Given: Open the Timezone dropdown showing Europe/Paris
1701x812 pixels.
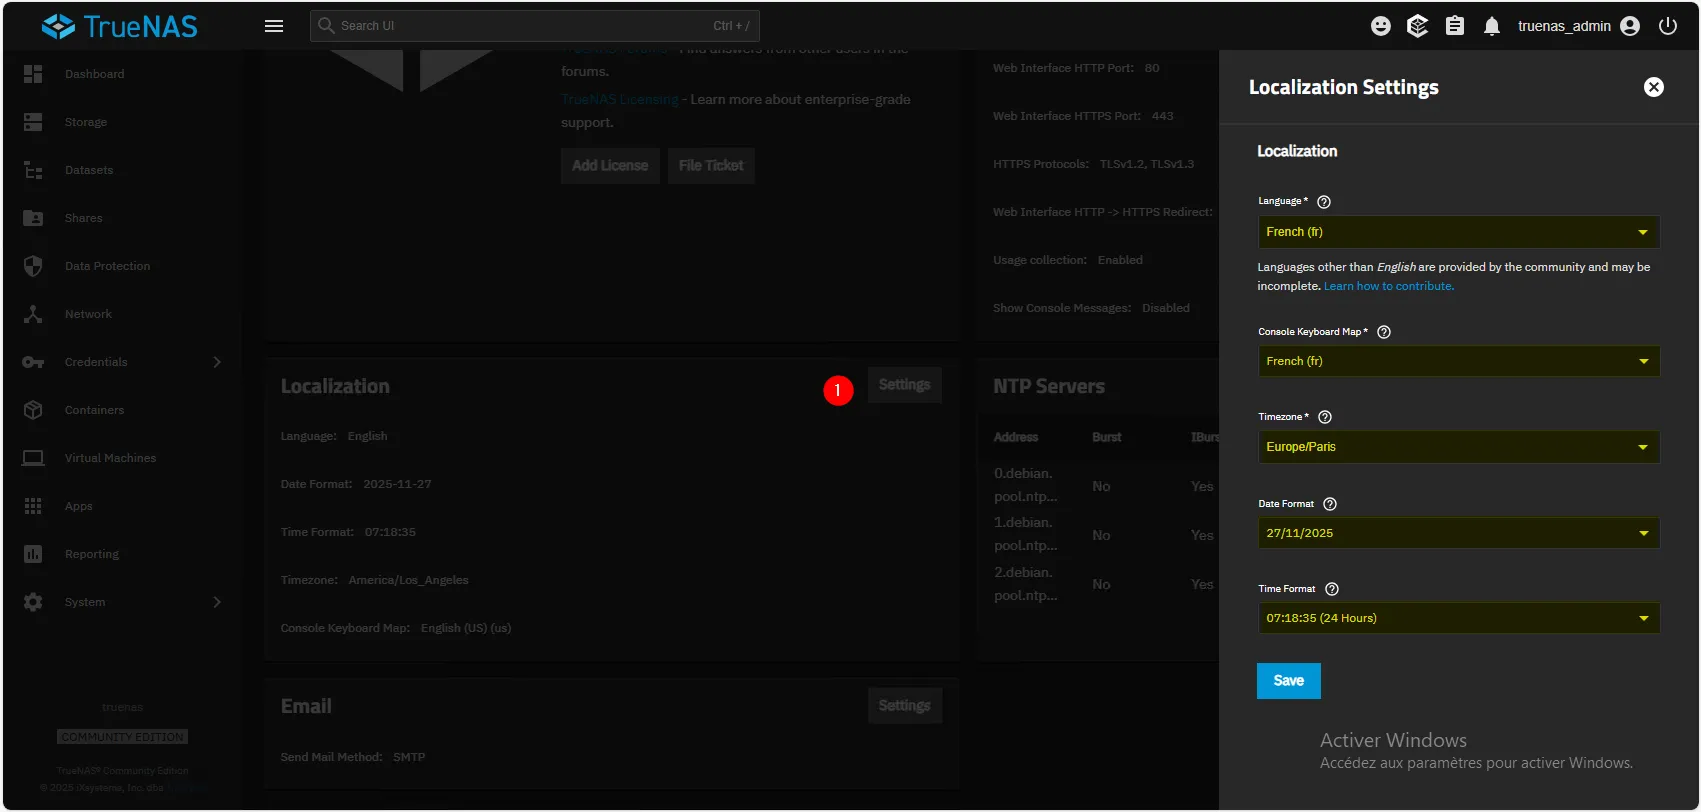Looking at the screenshot, I should [x=1457, y=447].
